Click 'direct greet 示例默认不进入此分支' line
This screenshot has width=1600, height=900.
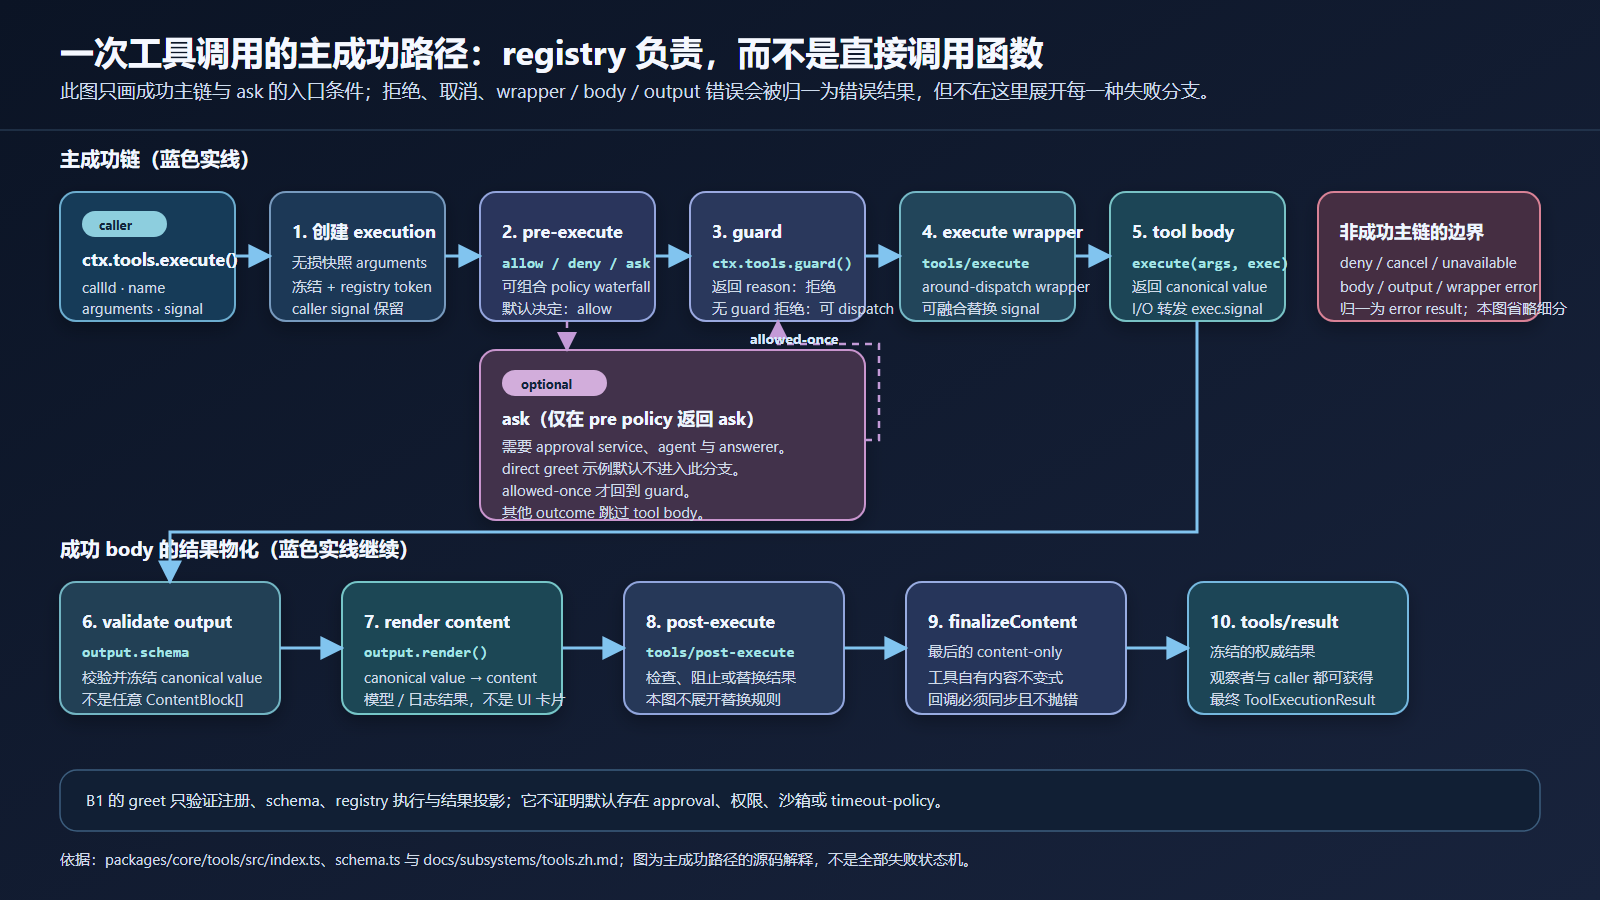tap(622, 469)
